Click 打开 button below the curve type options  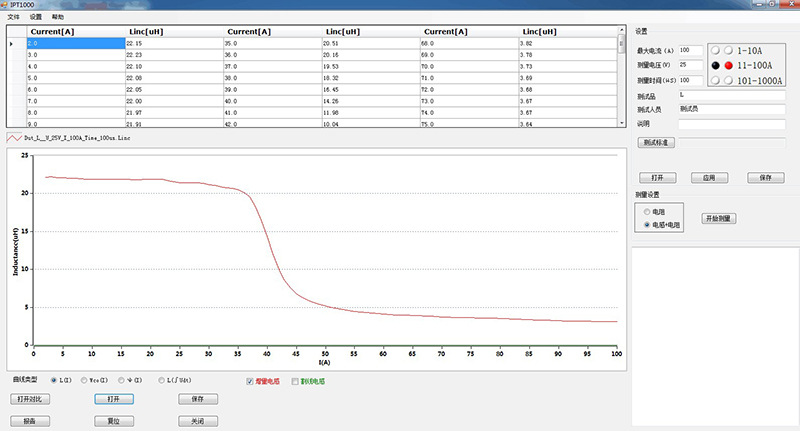114,399
